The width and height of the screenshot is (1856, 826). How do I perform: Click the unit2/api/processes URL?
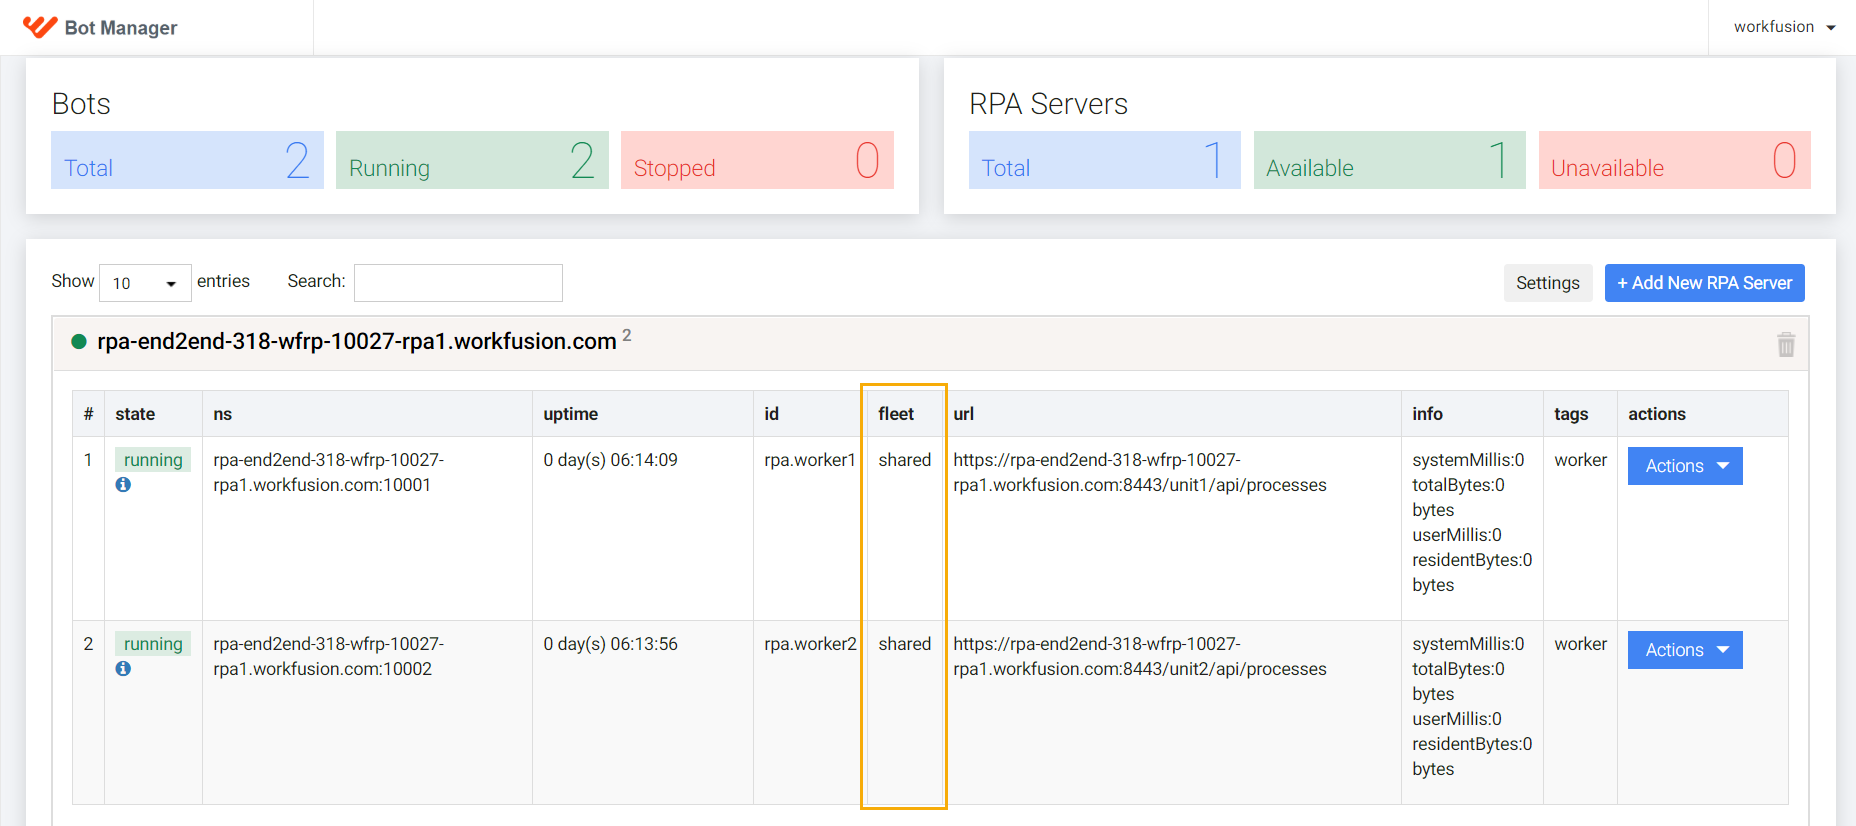(x=1140, y=656)
